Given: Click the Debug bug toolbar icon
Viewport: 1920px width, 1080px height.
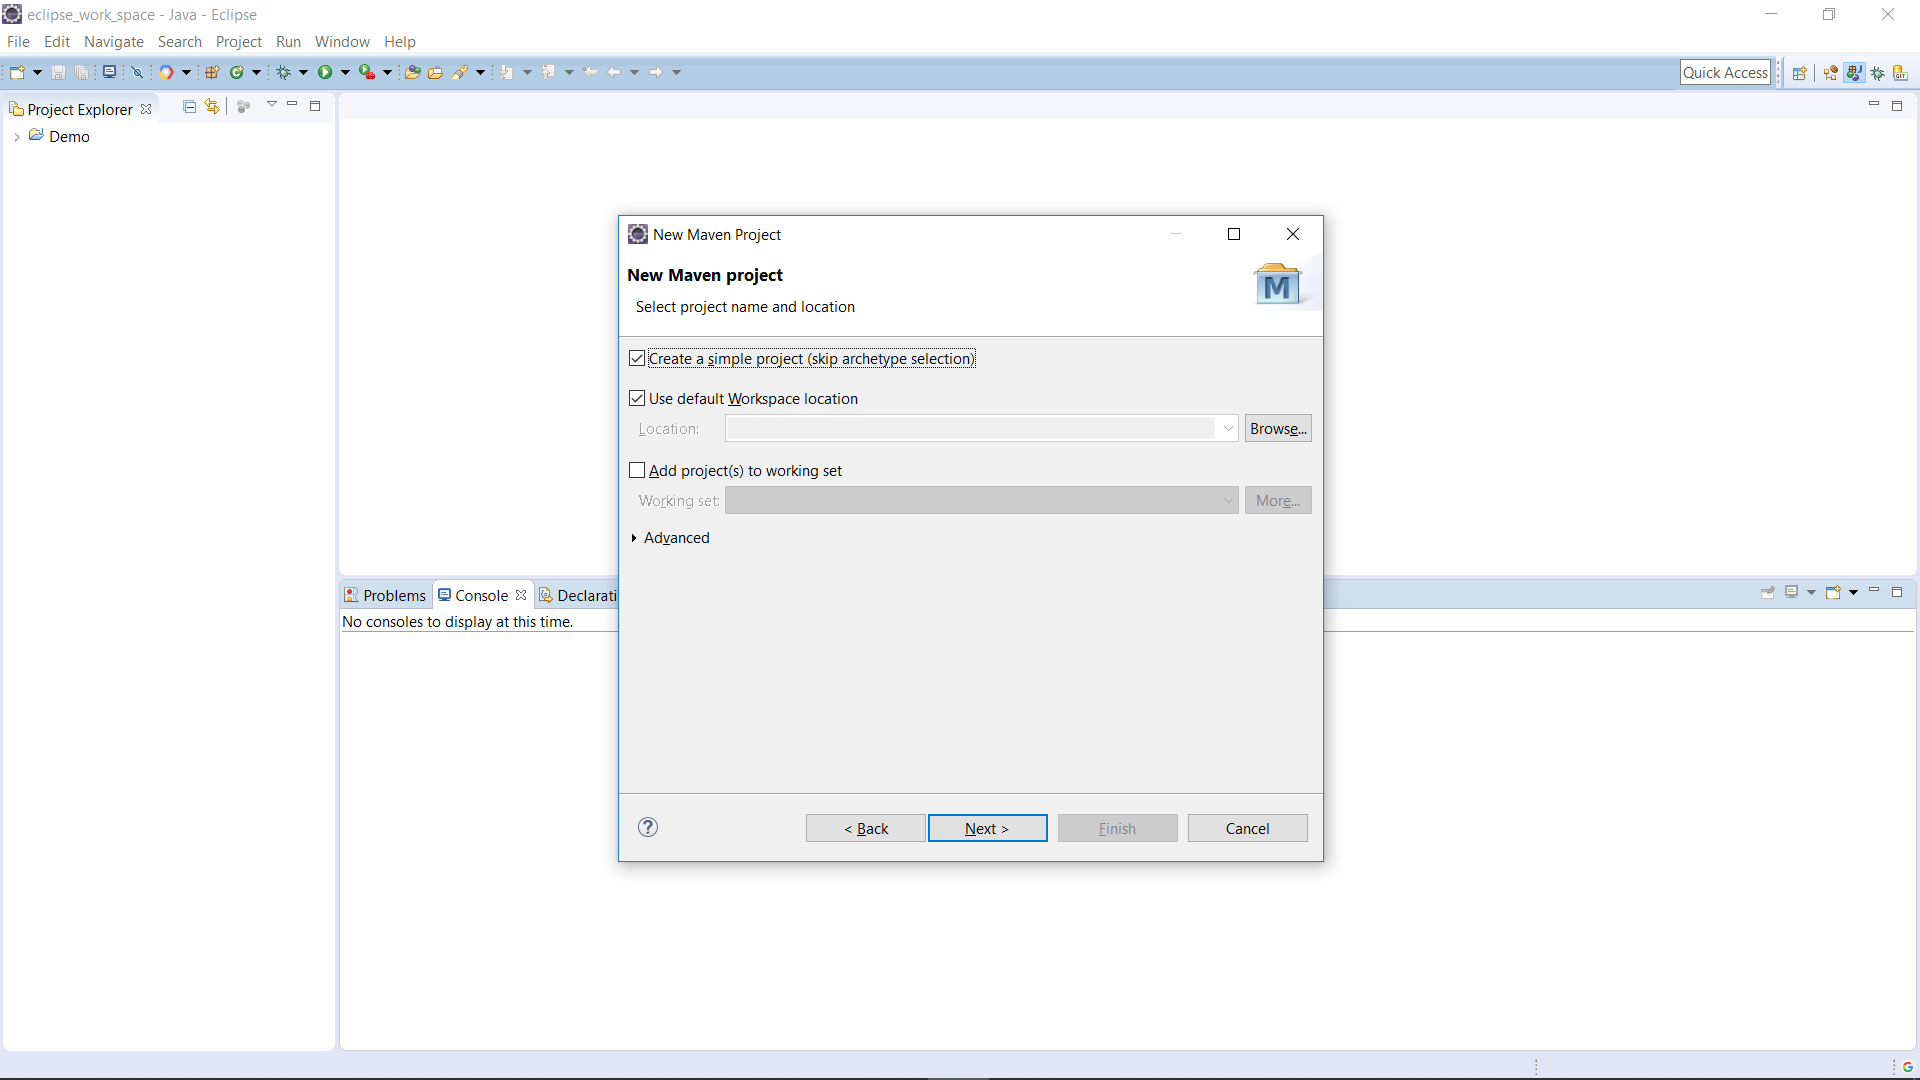Looking at the screenshot, I should (x=284, y=72).
